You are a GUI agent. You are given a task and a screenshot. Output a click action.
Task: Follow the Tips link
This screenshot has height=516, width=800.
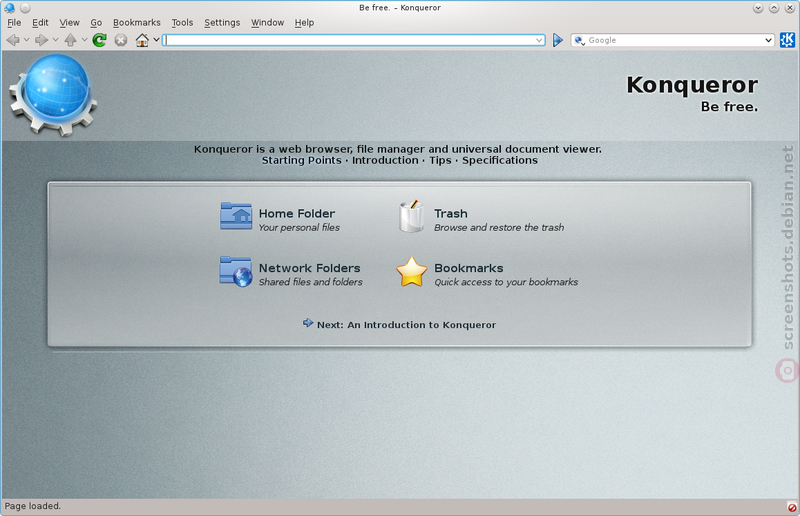click(x=440, y=160)
